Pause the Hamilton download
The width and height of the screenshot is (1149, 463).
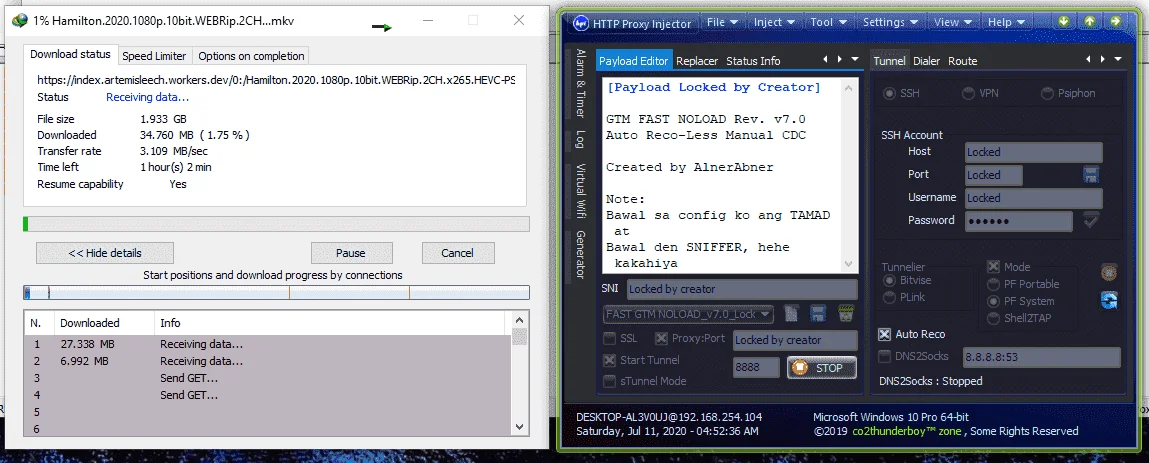(350, 253)
